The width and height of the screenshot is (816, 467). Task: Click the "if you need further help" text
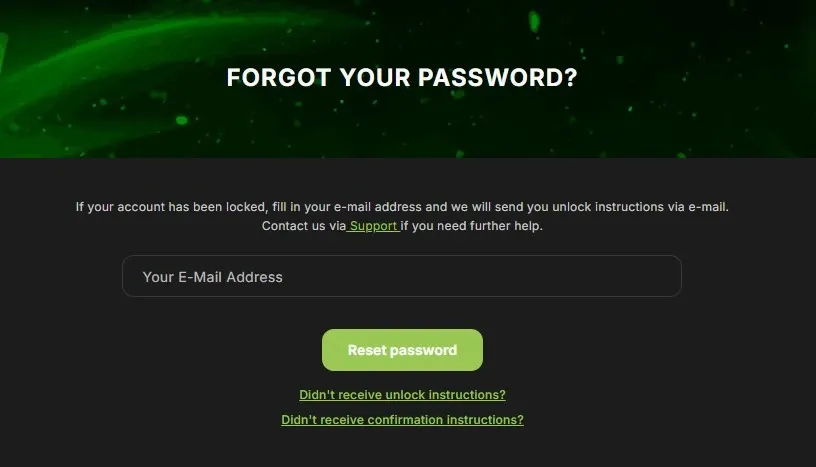point(471,226)
